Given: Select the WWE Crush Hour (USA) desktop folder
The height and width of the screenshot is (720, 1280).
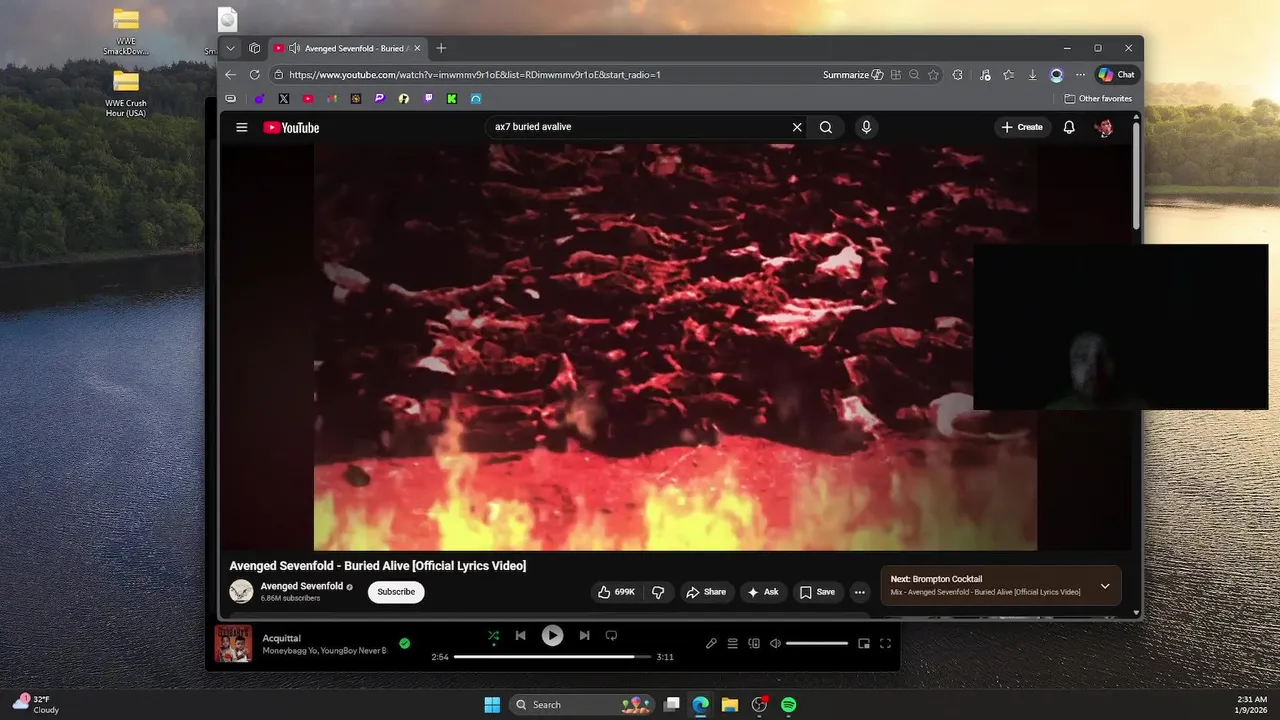Looking at the screenshot, I should pyautogui.click(x=126, y=93).
